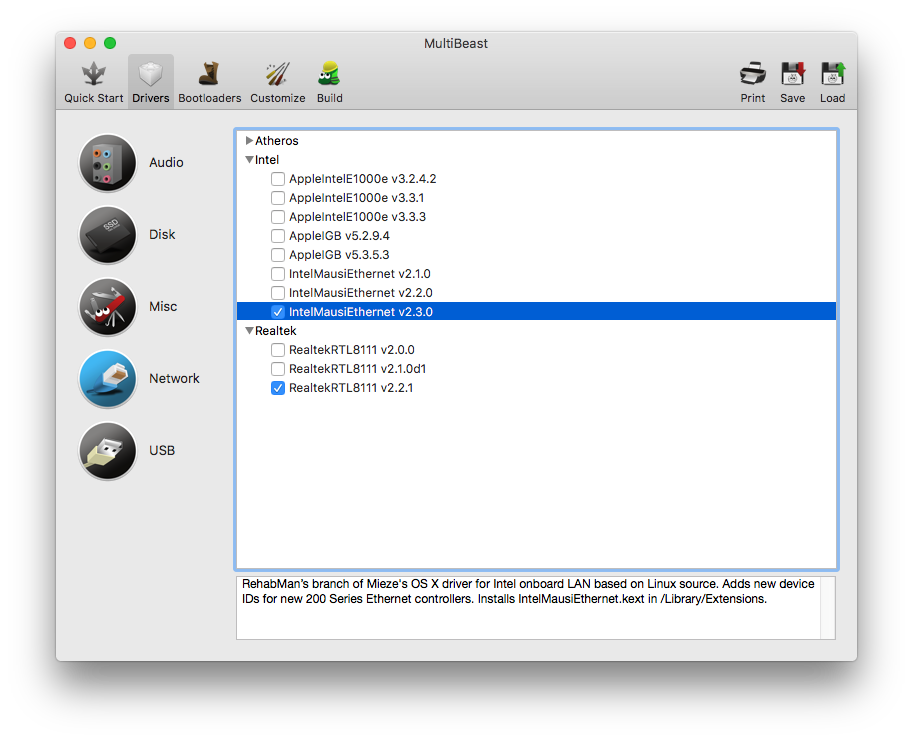Enable AppleIntelE1000e v3.2.4.2 checkbox
Image resolution: width=913 pixels, height=741 pixels.
point(278,179)
